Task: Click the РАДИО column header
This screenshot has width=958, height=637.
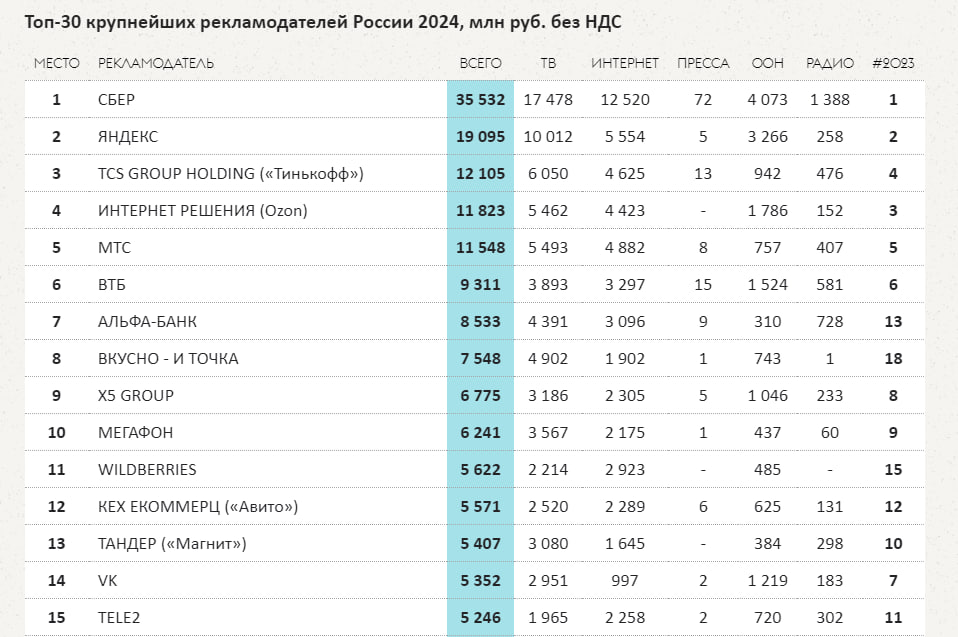Action: [830, 63]
